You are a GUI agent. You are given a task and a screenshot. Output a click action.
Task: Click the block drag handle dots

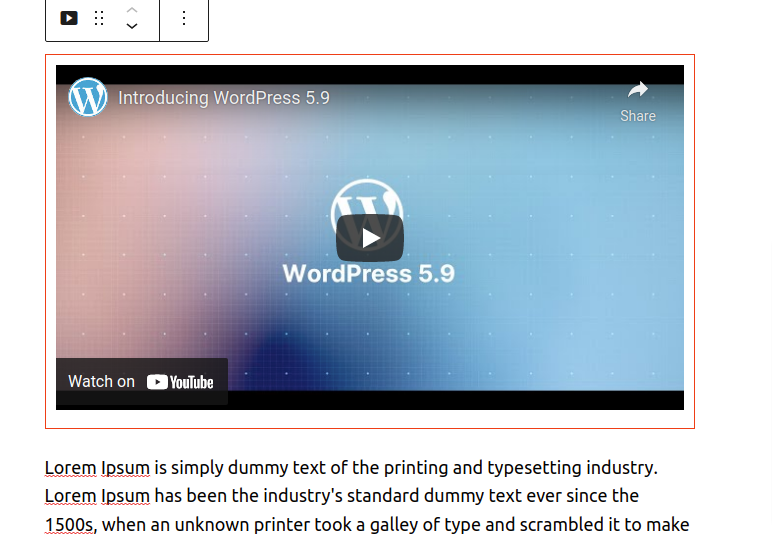coord(99,18)
